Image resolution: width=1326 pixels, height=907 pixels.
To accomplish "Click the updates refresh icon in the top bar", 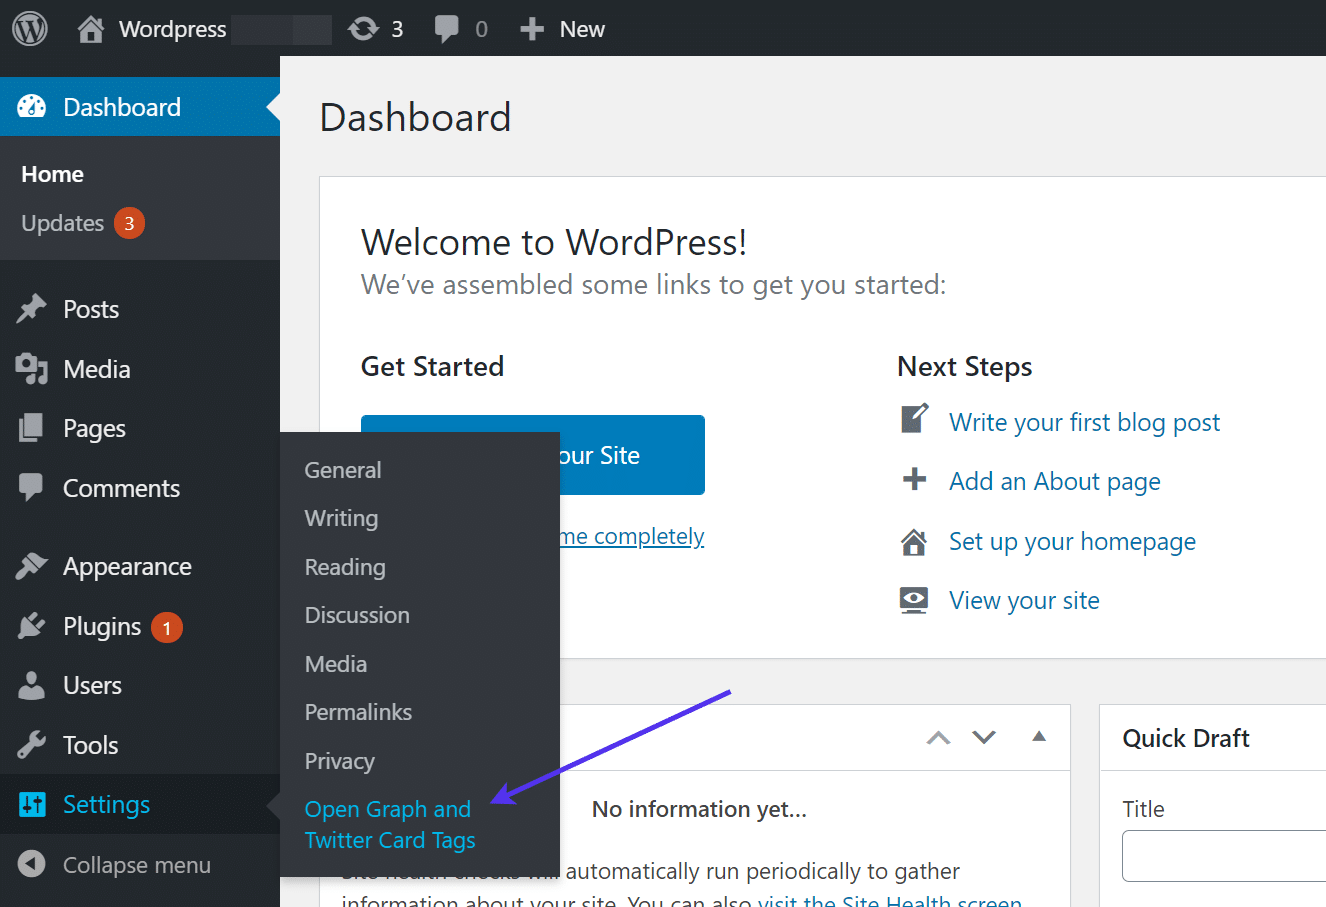I will tap(360, 28).
